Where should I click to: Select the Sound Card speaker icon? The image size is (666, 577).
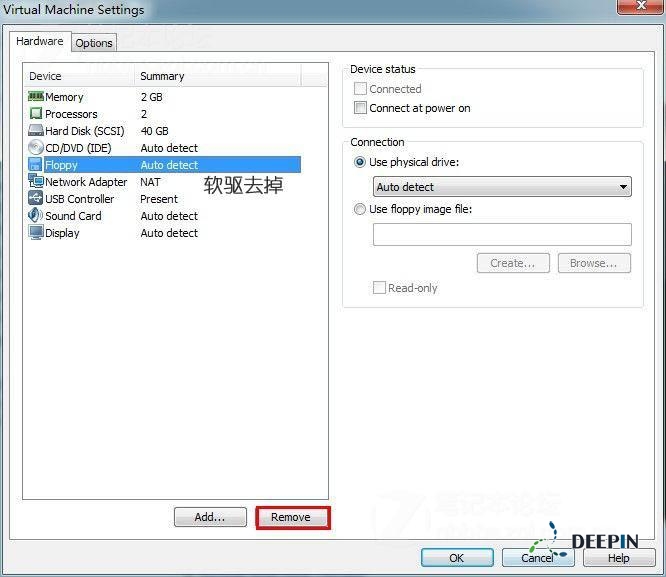(36, 216)
